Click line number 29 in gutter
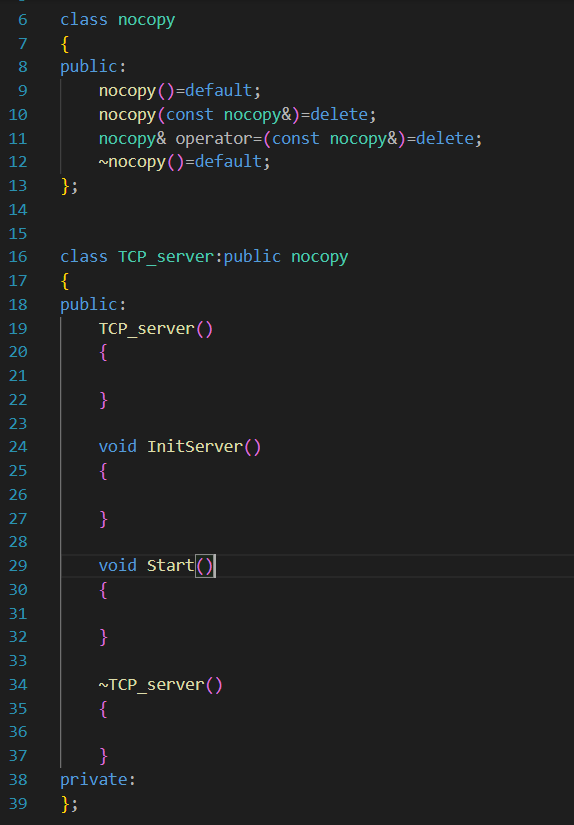574x825 pixels. point(18,566)
